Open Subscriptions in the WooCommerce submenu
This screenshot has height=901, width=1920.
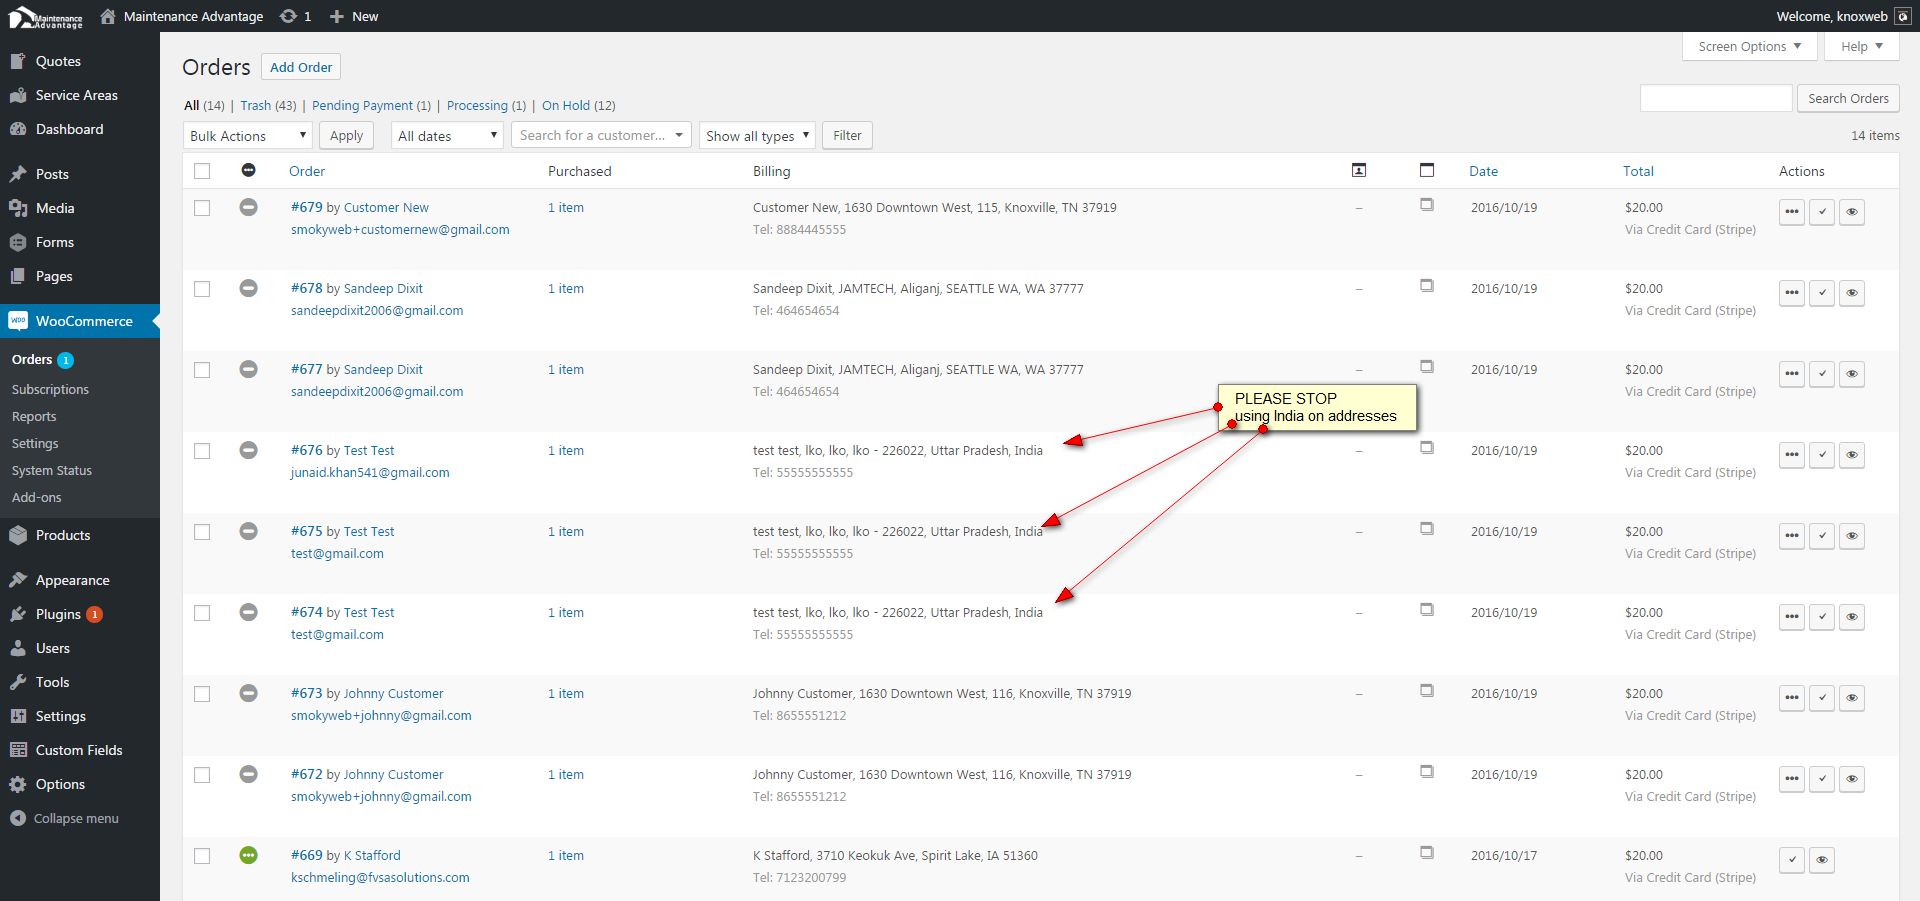point(50,390)
